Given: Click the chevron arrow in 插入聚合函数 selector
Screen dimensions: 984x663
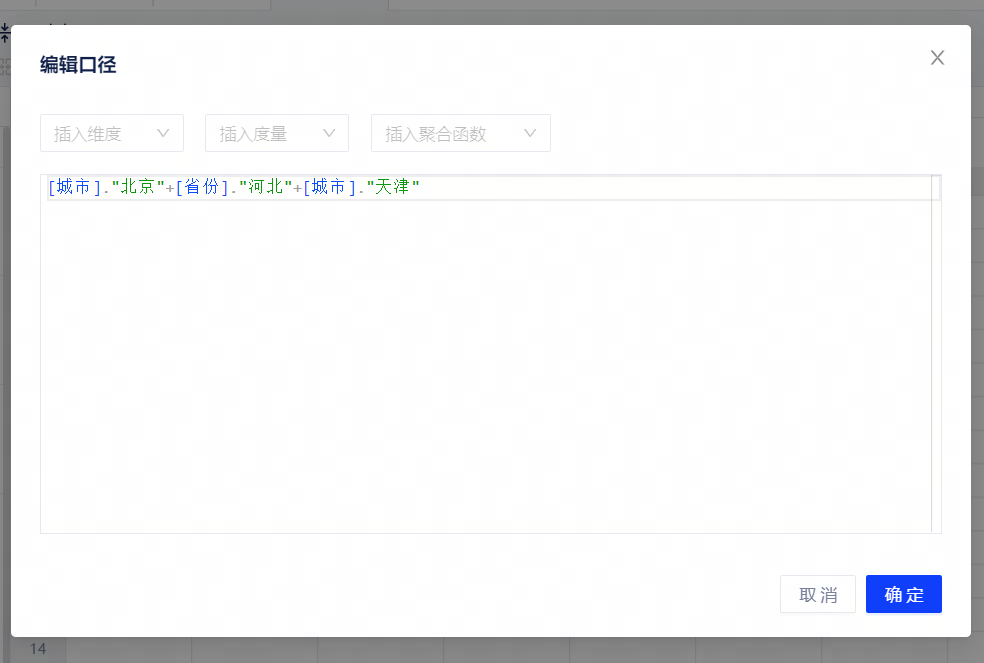Looking at the screenshot, I should point(530,134).
